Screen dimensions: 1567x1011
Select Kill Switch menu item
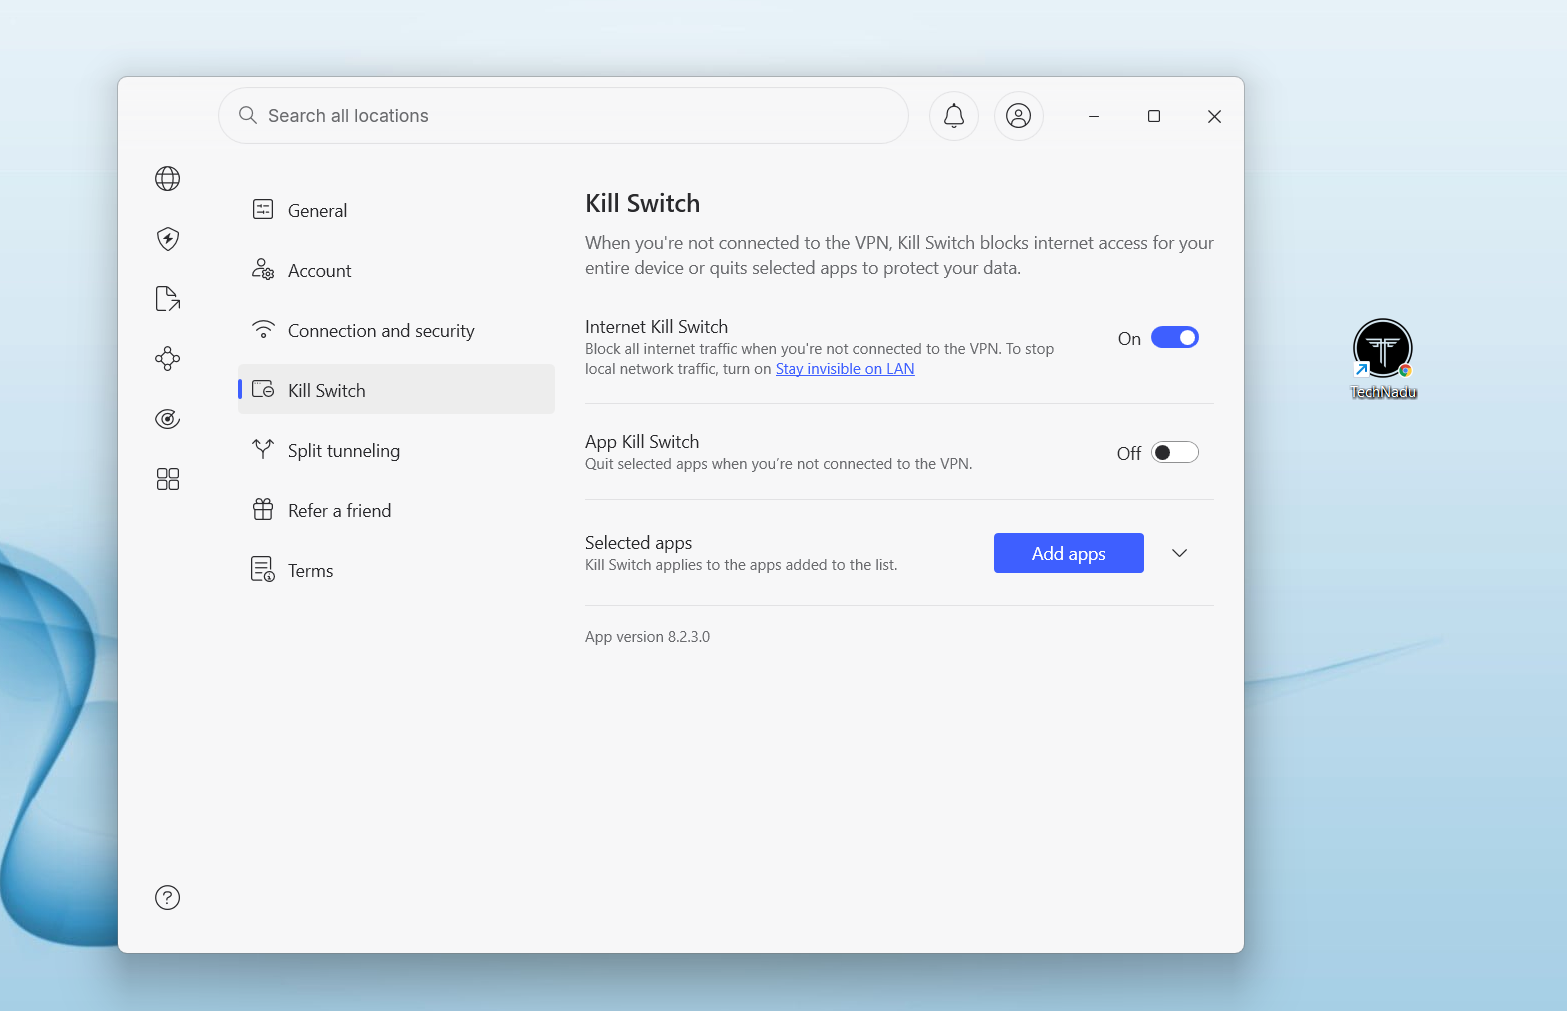pyautogui.click(x=396, y=389)
